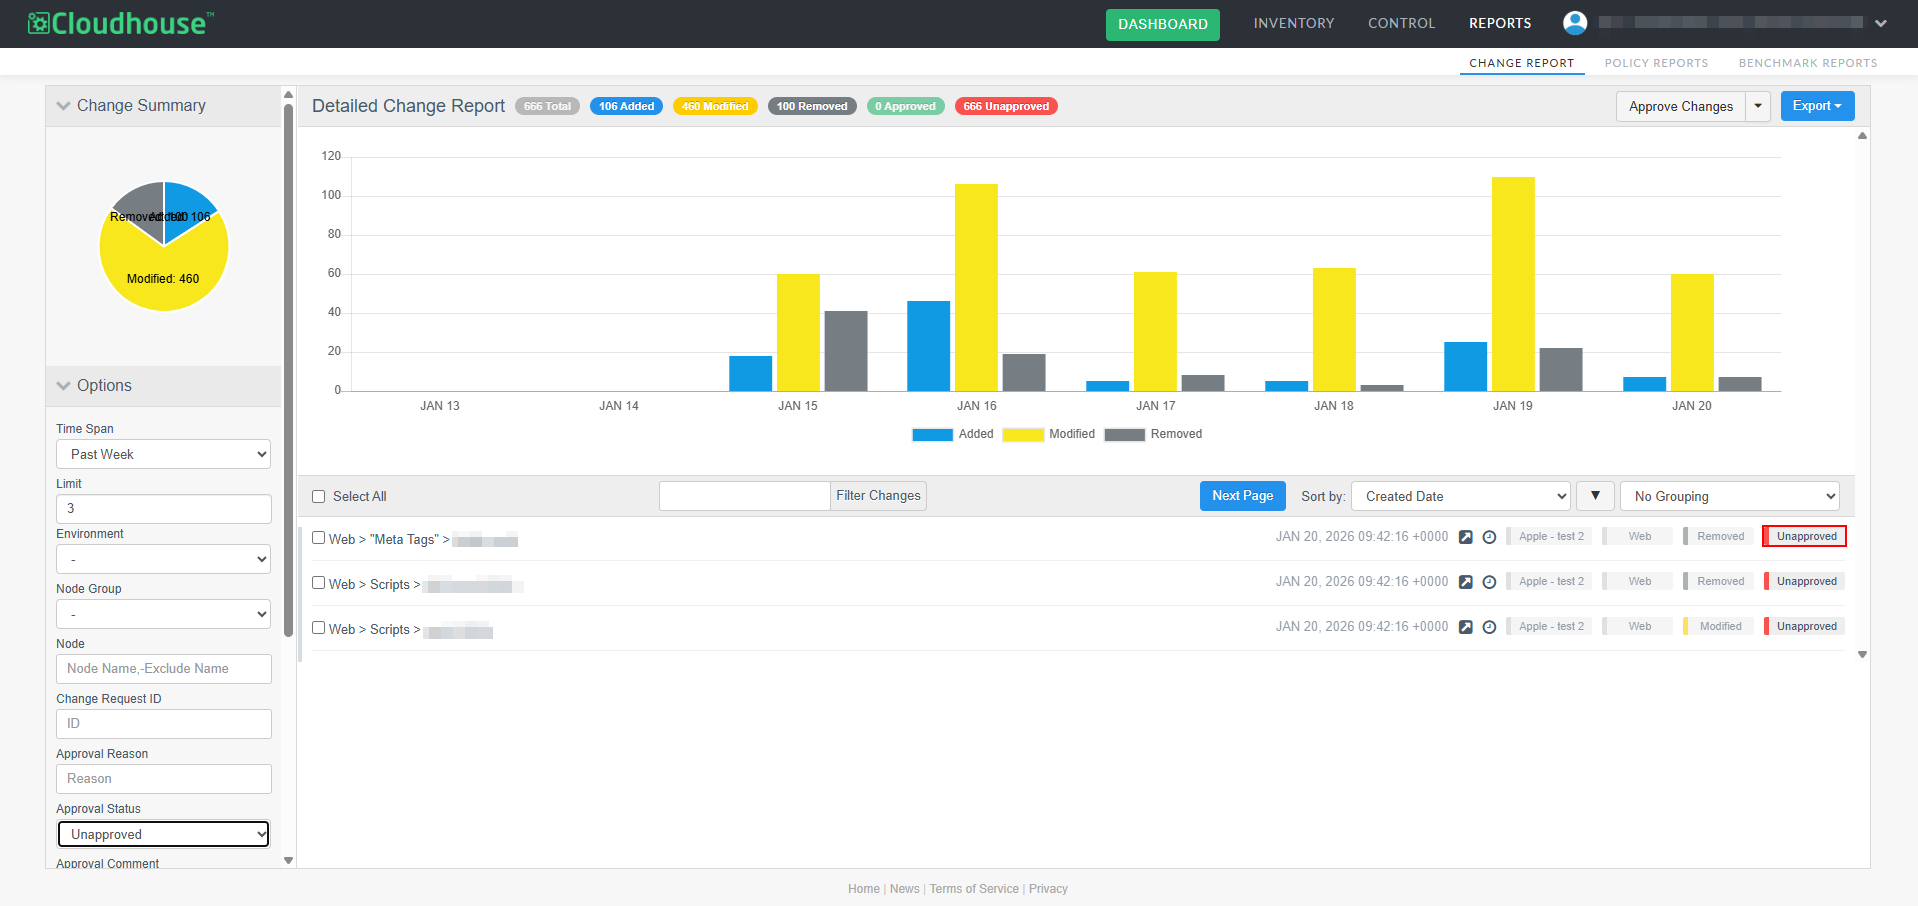Check the Select All checkbox
This screenshot has width=1918, height=906.
pyautogui.click(x=319, y=497)
